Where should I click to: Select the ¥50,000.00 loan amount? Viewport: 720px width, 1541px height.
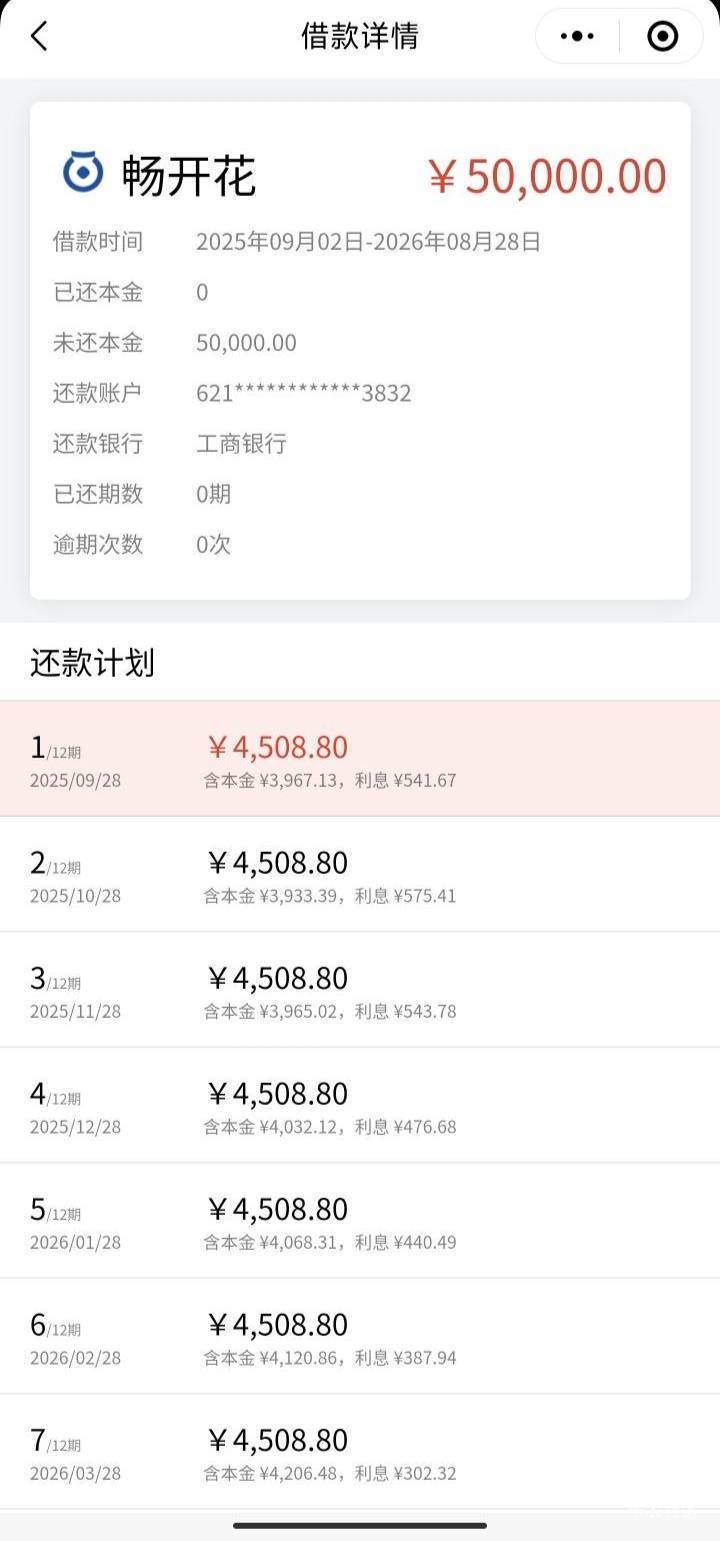[547, 176]
